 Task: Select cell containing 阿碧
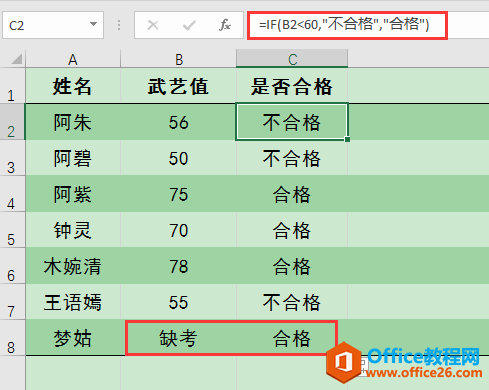[73, 158]
